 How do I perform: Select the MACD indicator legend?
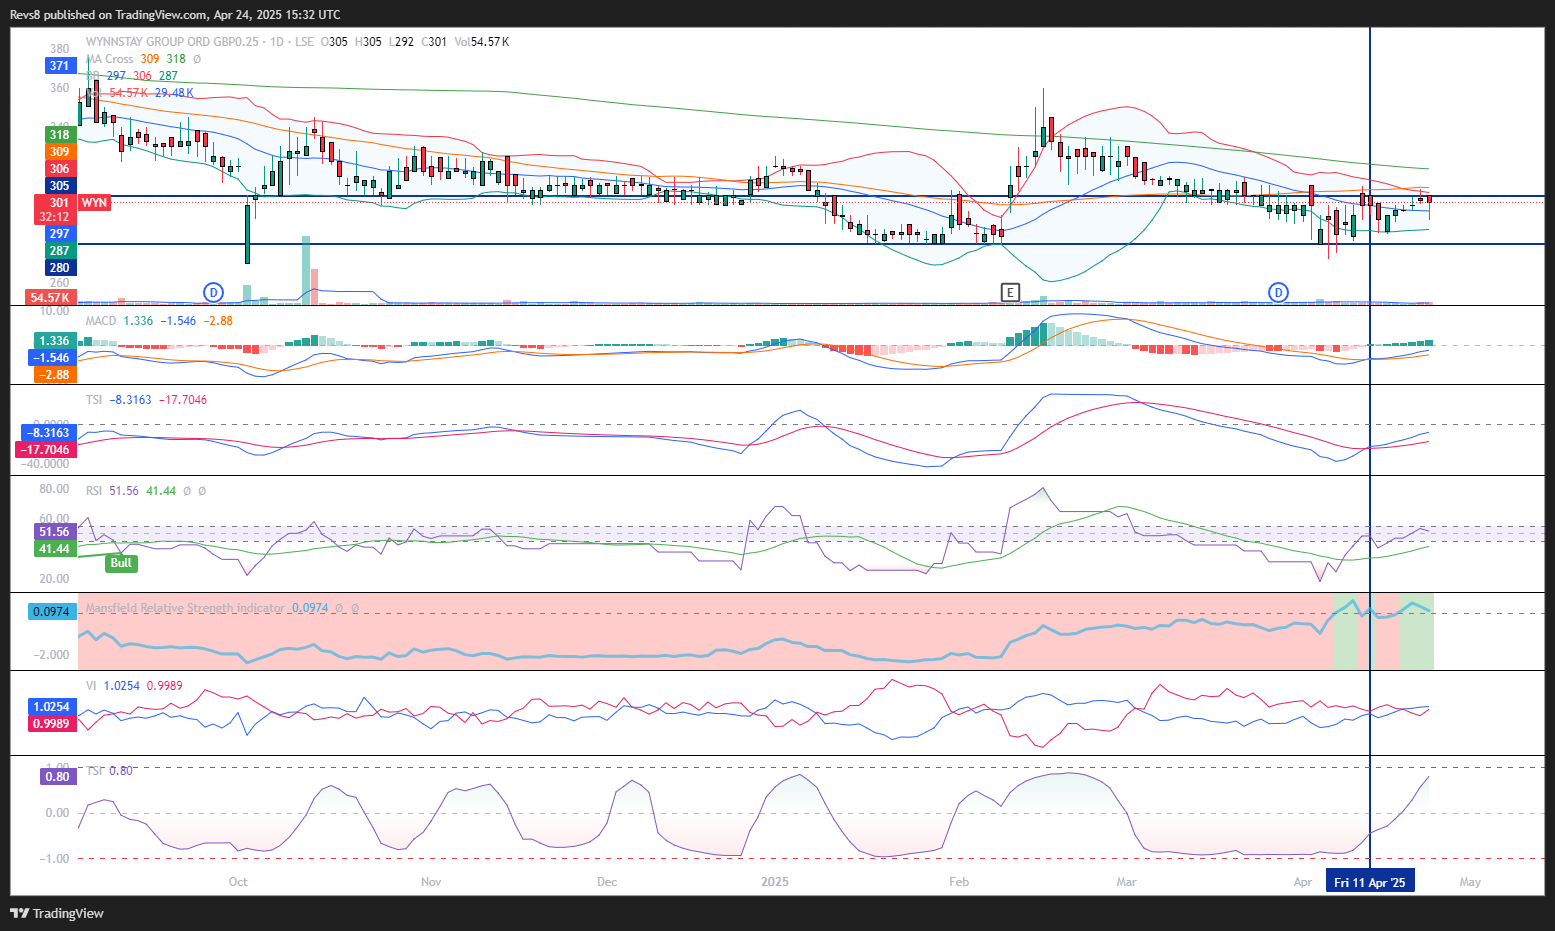(x=101, y=321)
